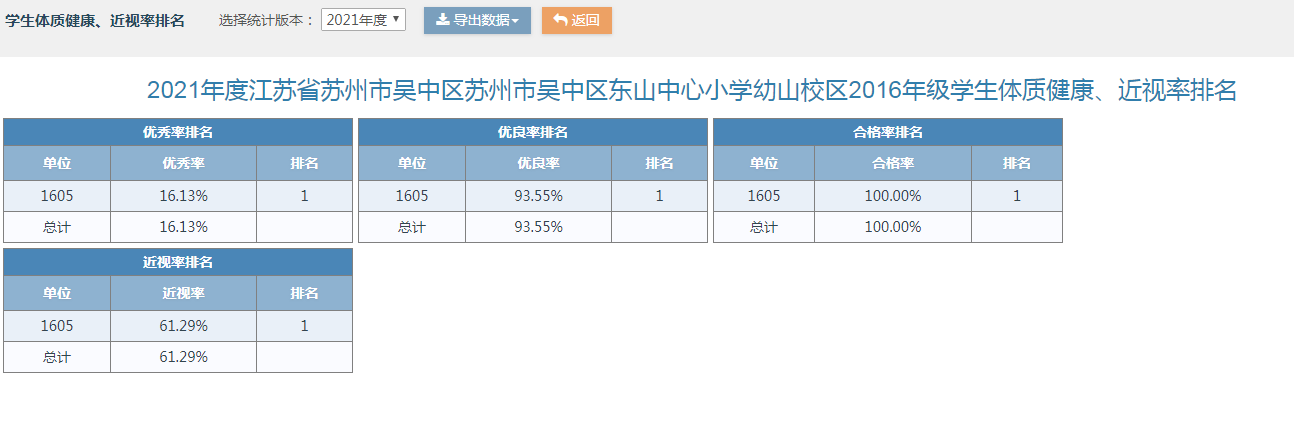Viewport: 1294px width, 433px height.
Task: Click the 2021年度 report heading text
Action: click(692, 90)
